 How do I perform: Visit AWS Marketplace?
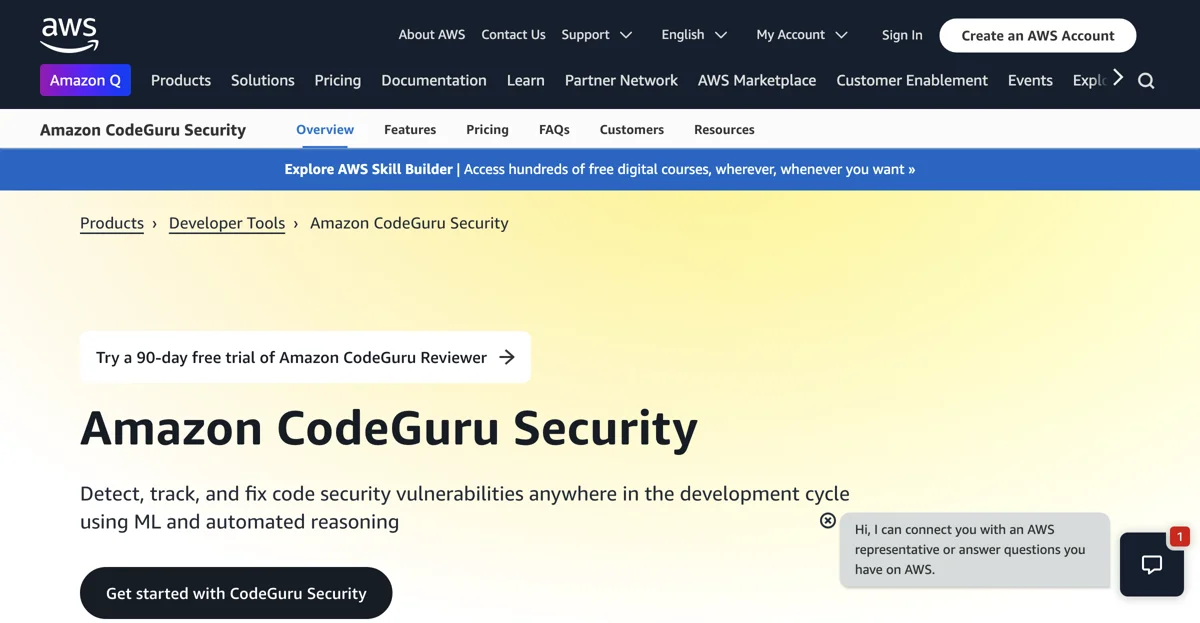click(757, 80)
